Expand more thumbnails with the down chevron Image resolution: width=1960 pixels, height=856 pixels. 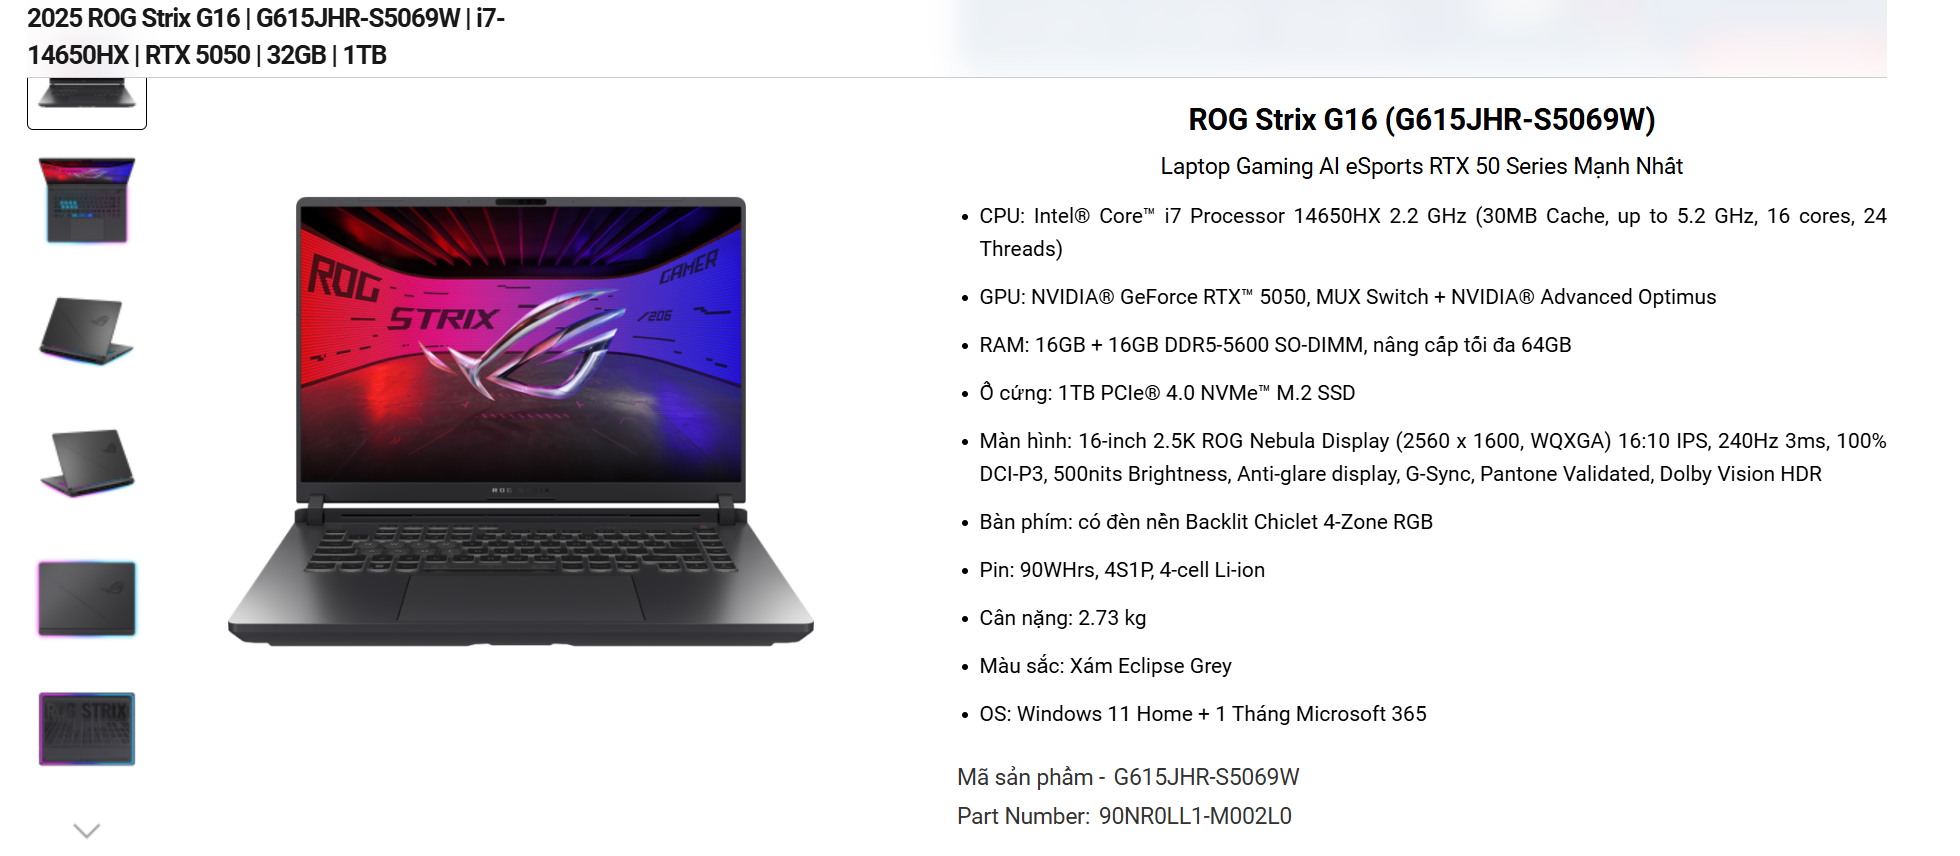(x=87, y=831)
